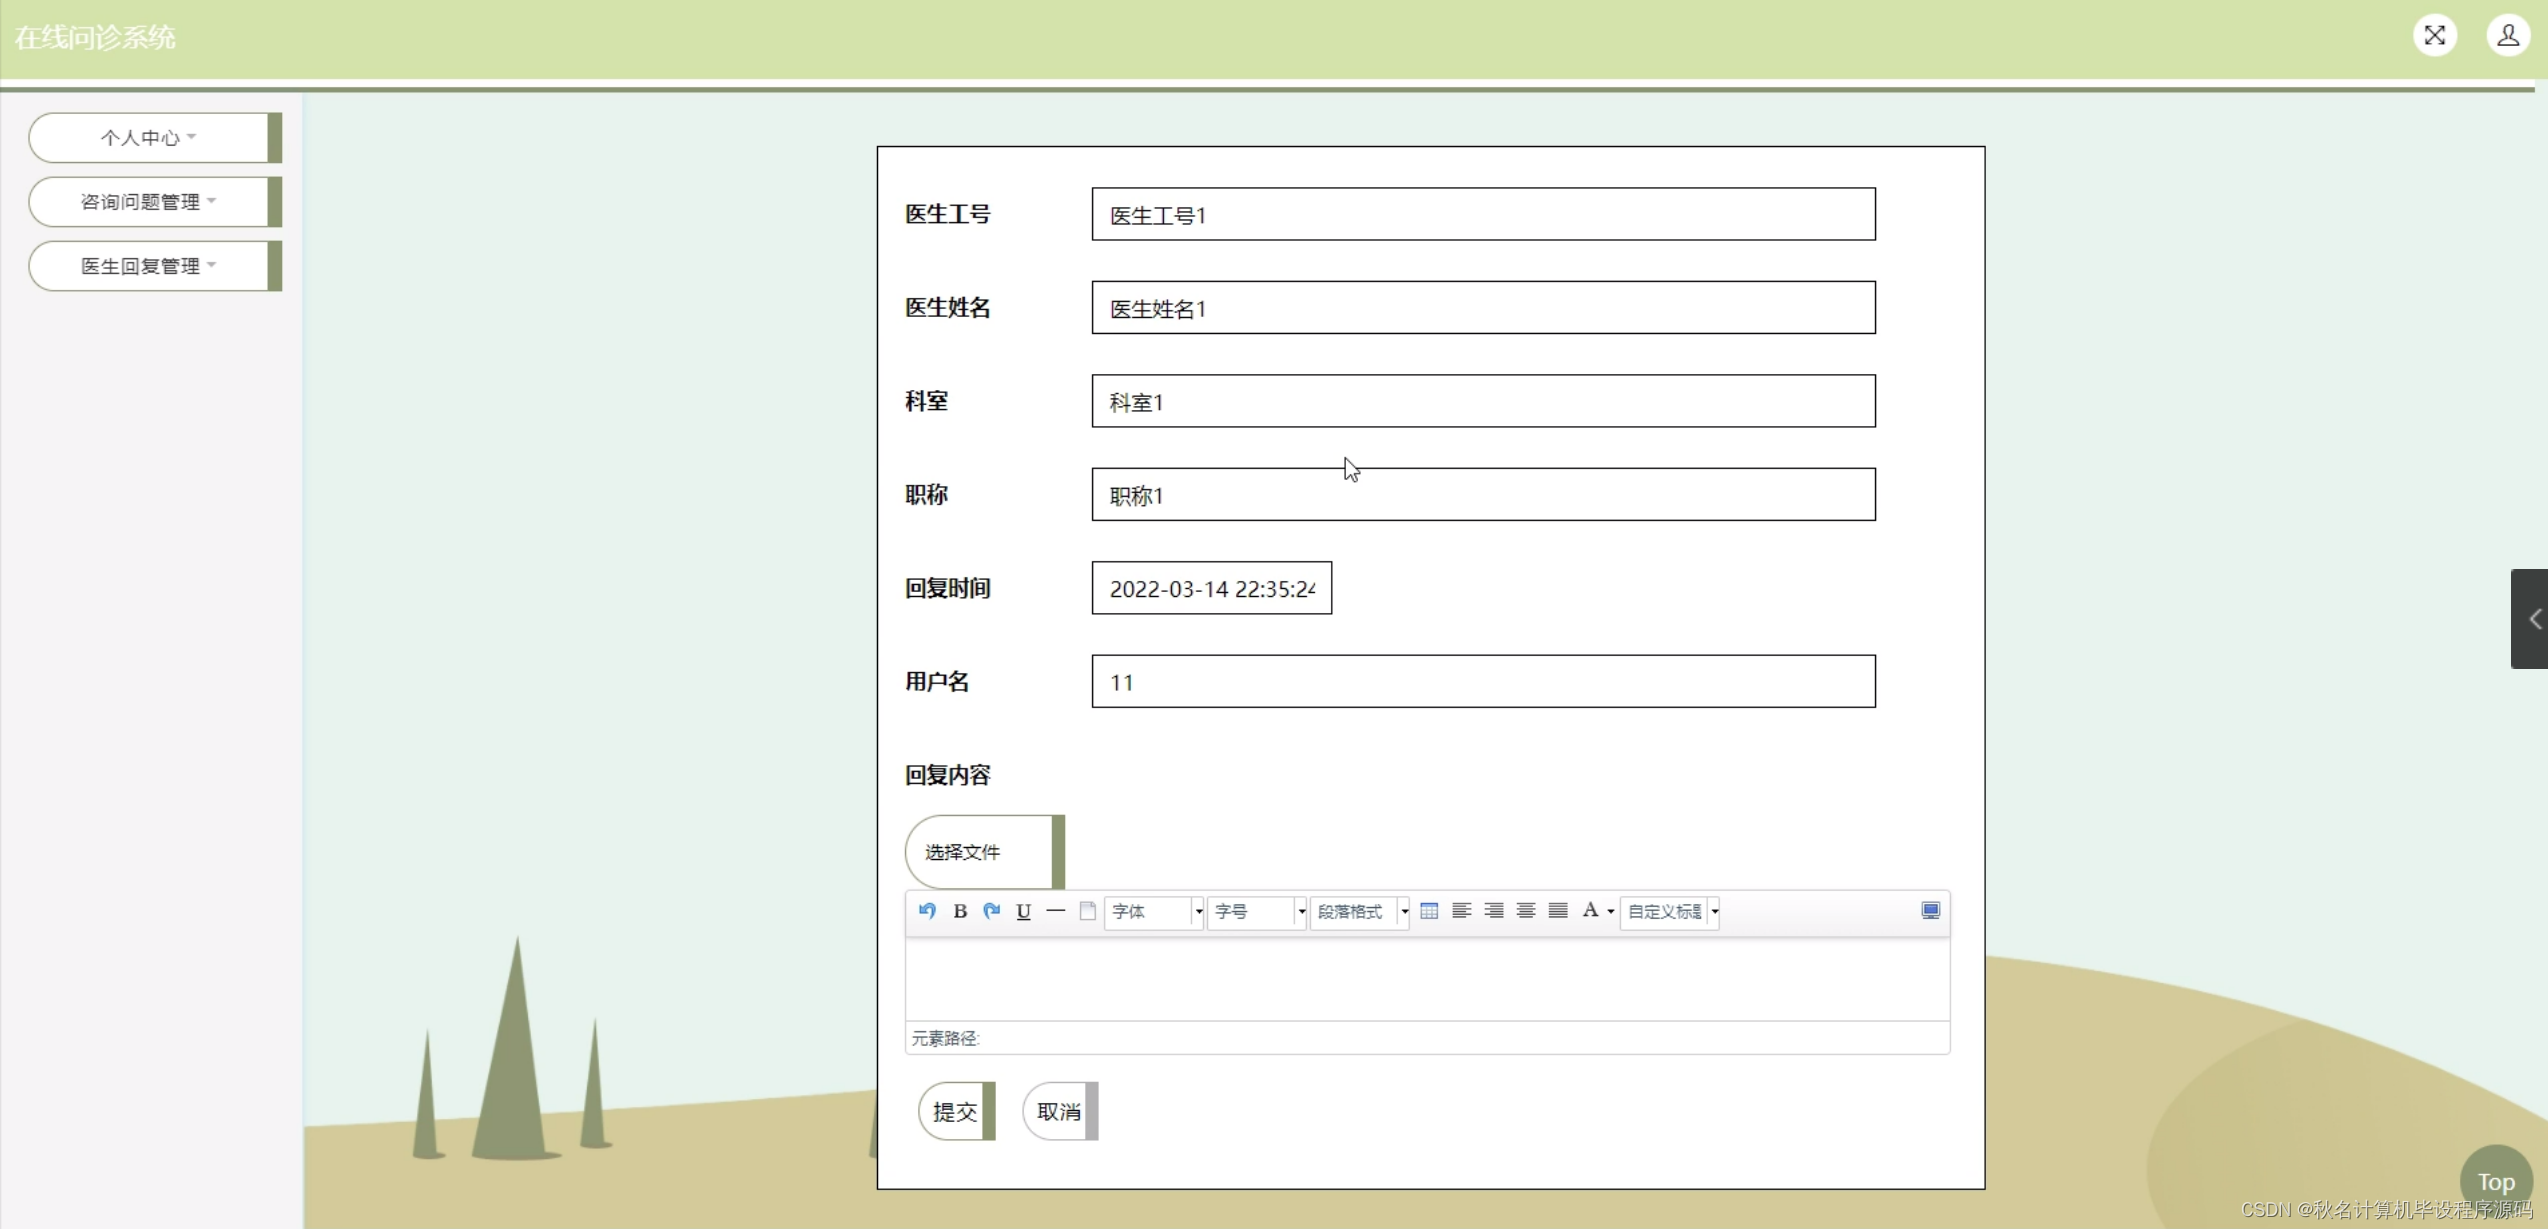
Task: Click the 提交 submit button
Action: click(955, 1112)
